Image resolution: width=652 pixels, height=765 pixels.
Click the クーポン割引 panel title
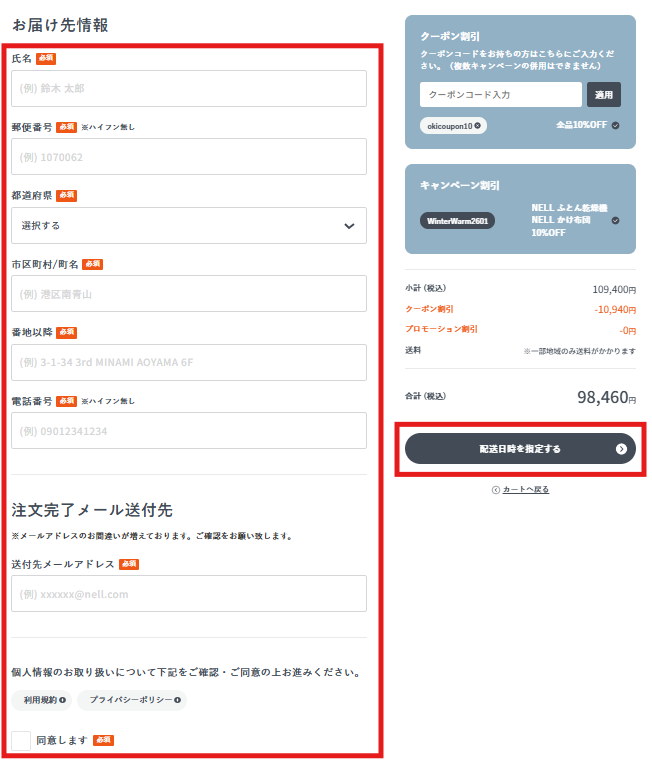point(450,37)
